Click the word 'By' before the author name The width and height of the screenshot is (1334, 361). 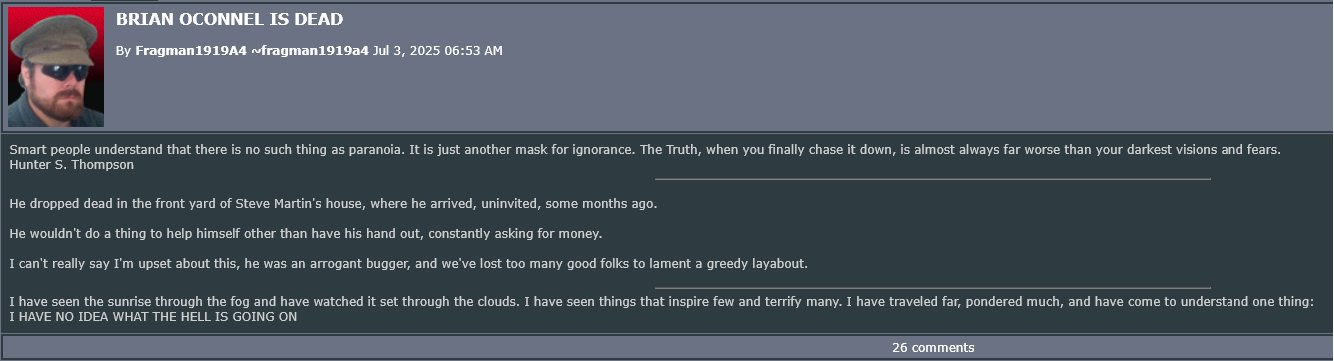[x=123, y=50]
